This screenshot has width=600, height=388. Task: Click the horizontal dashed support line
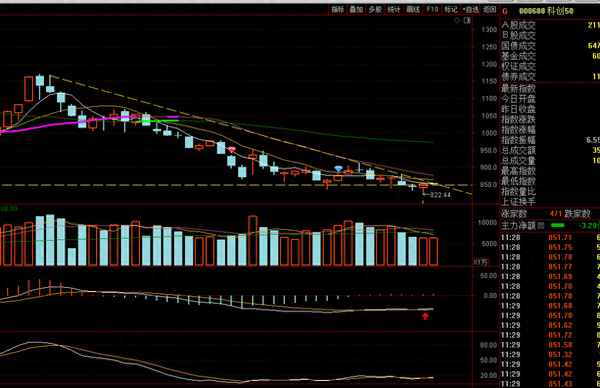pyautogui.click(x=236, y=185)
